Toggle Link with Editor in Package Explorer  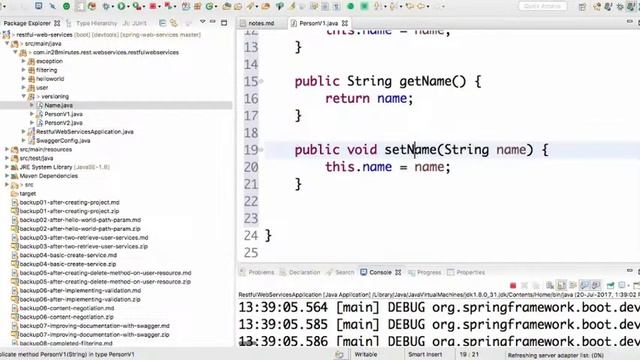click(174, 23)
